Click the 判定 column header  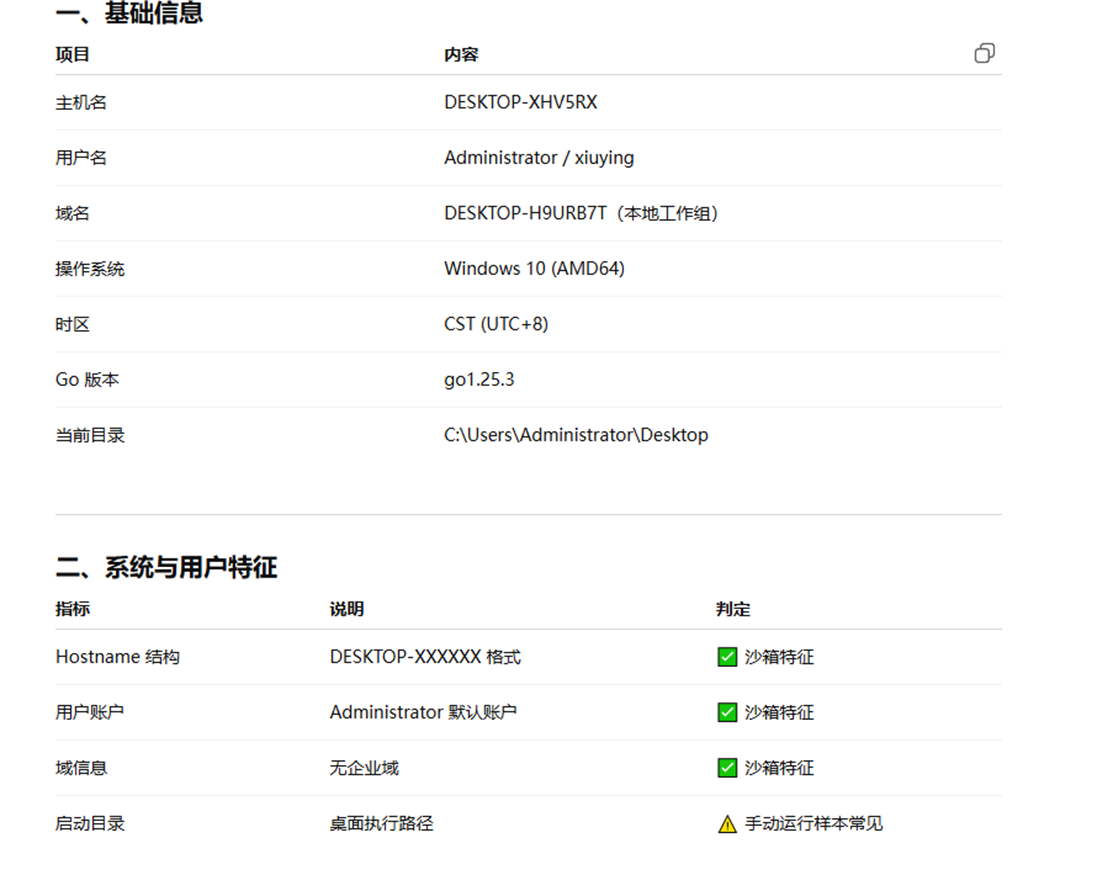click(x=733, y=609)
